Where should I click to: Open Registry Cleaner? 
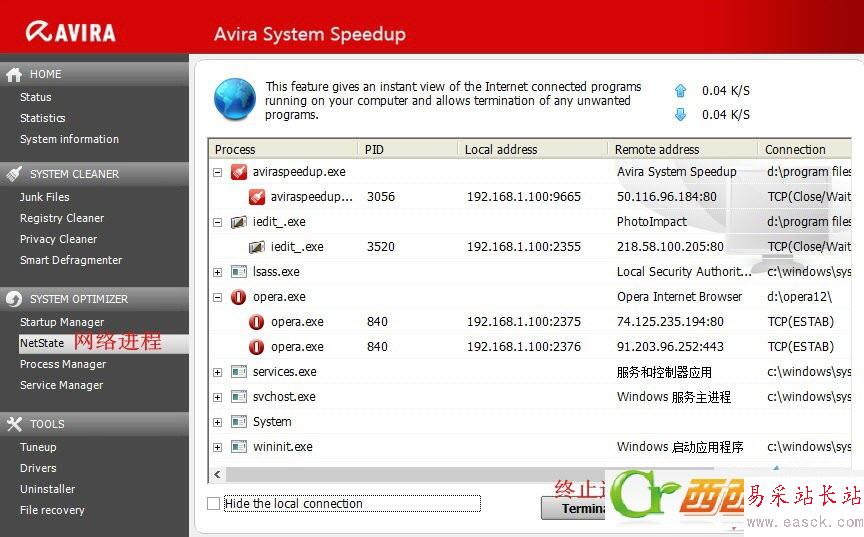[x=62, y=218]
